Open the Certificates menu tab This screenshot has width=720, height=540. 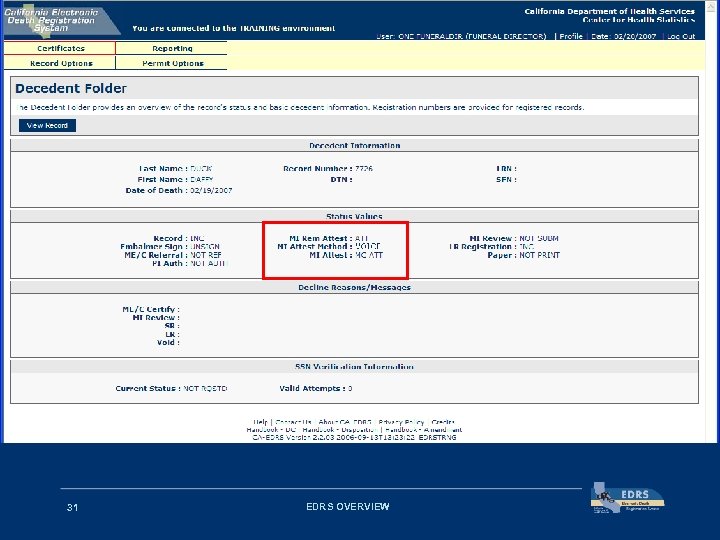coord(60,48)
